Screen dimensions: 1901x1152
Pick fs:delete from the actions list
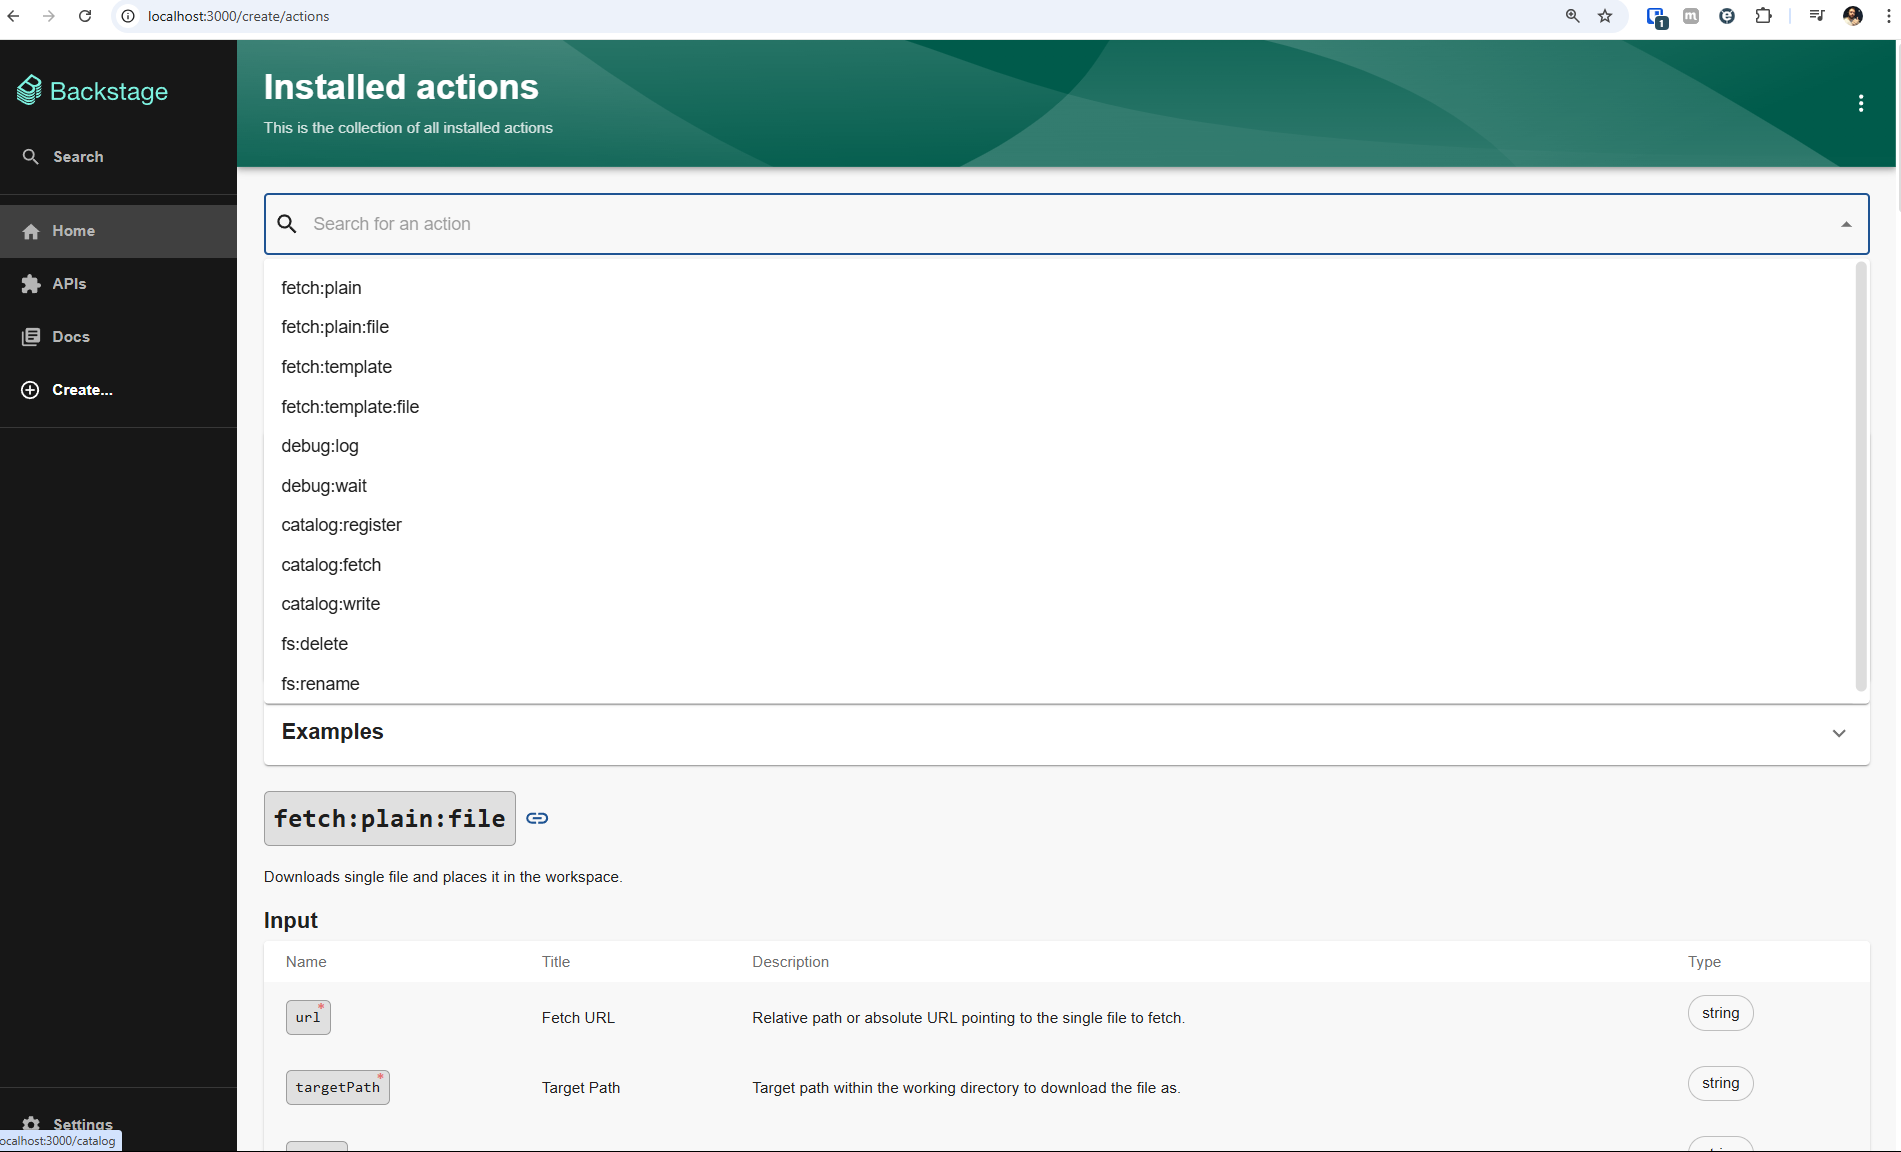pyautogui.click(x=314, y=644)
